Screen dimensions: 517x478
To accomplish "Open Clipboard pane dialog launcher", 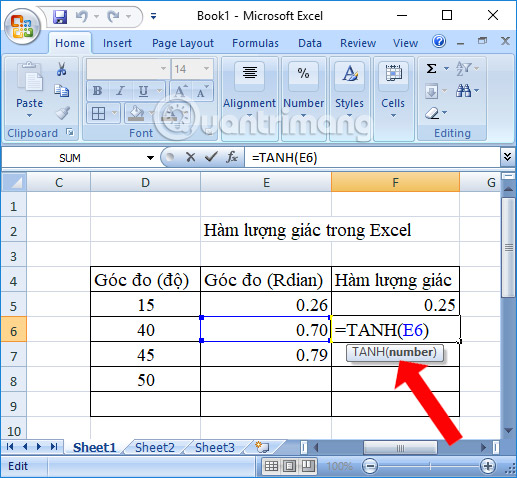I will pos(70,132).
